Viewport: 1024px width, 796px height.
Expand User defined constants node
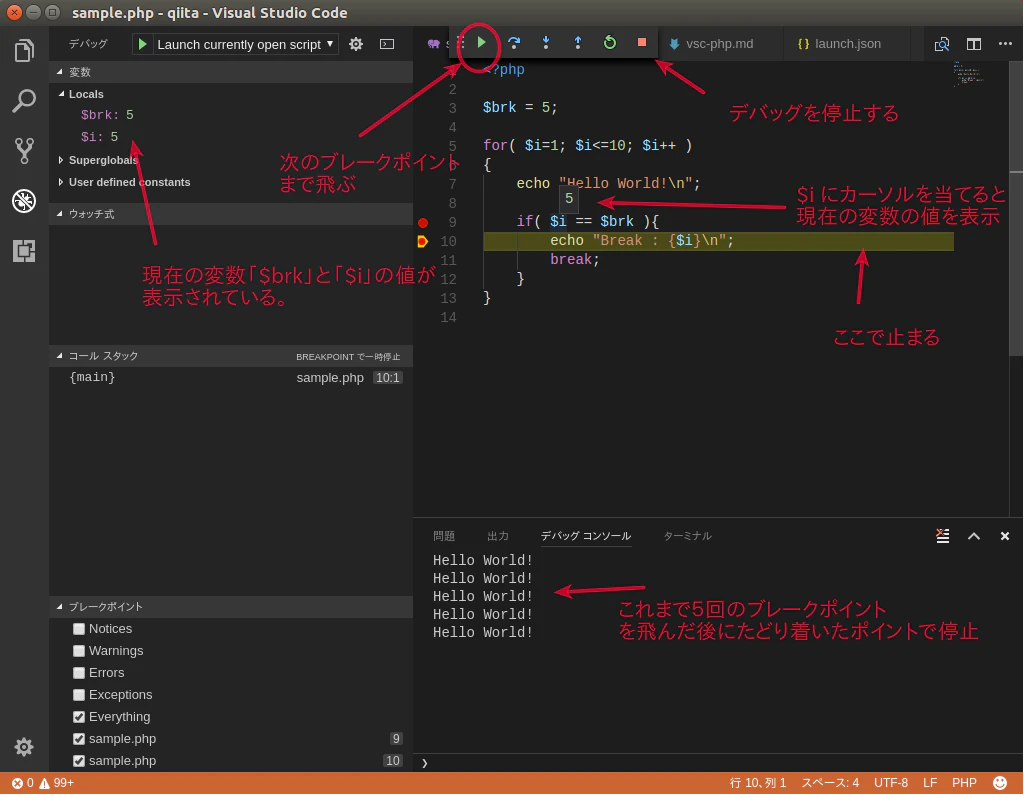[61, 182]
